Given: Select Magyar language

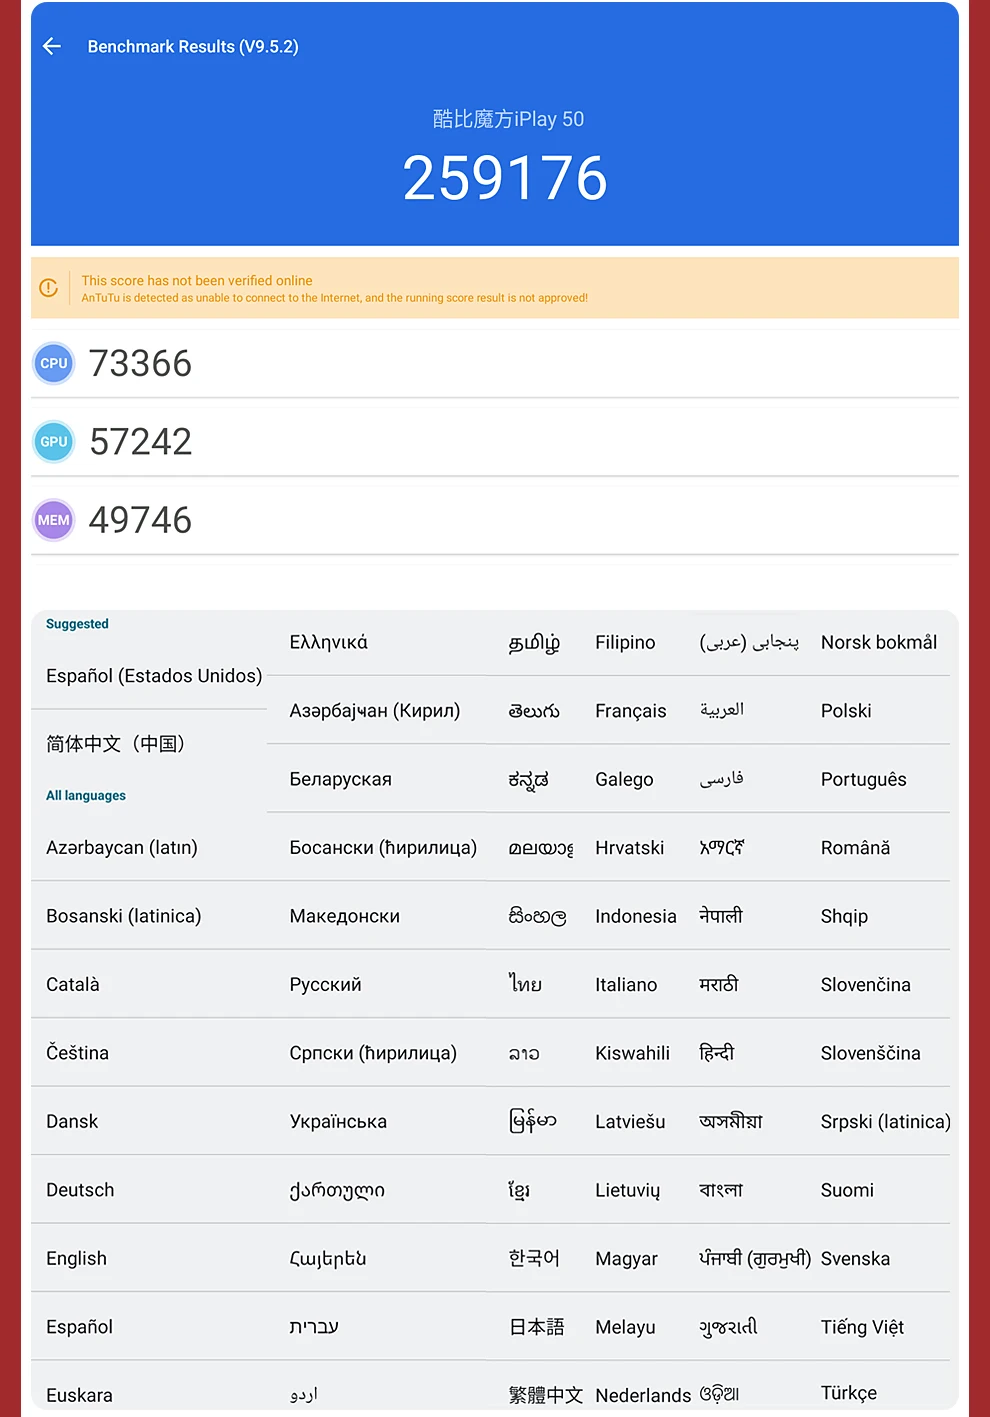Looking at the screenshot, I should [x=627, y=1259].
